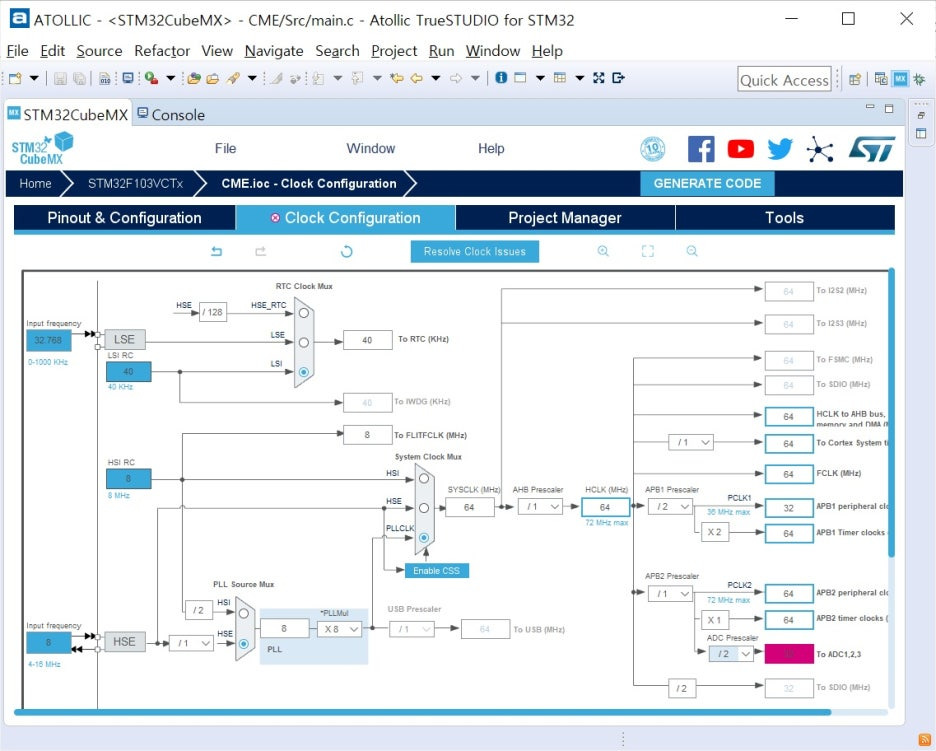The image size is (936, 751).
Task: Click the circular refresh icon above diagram
Action: 346,251
